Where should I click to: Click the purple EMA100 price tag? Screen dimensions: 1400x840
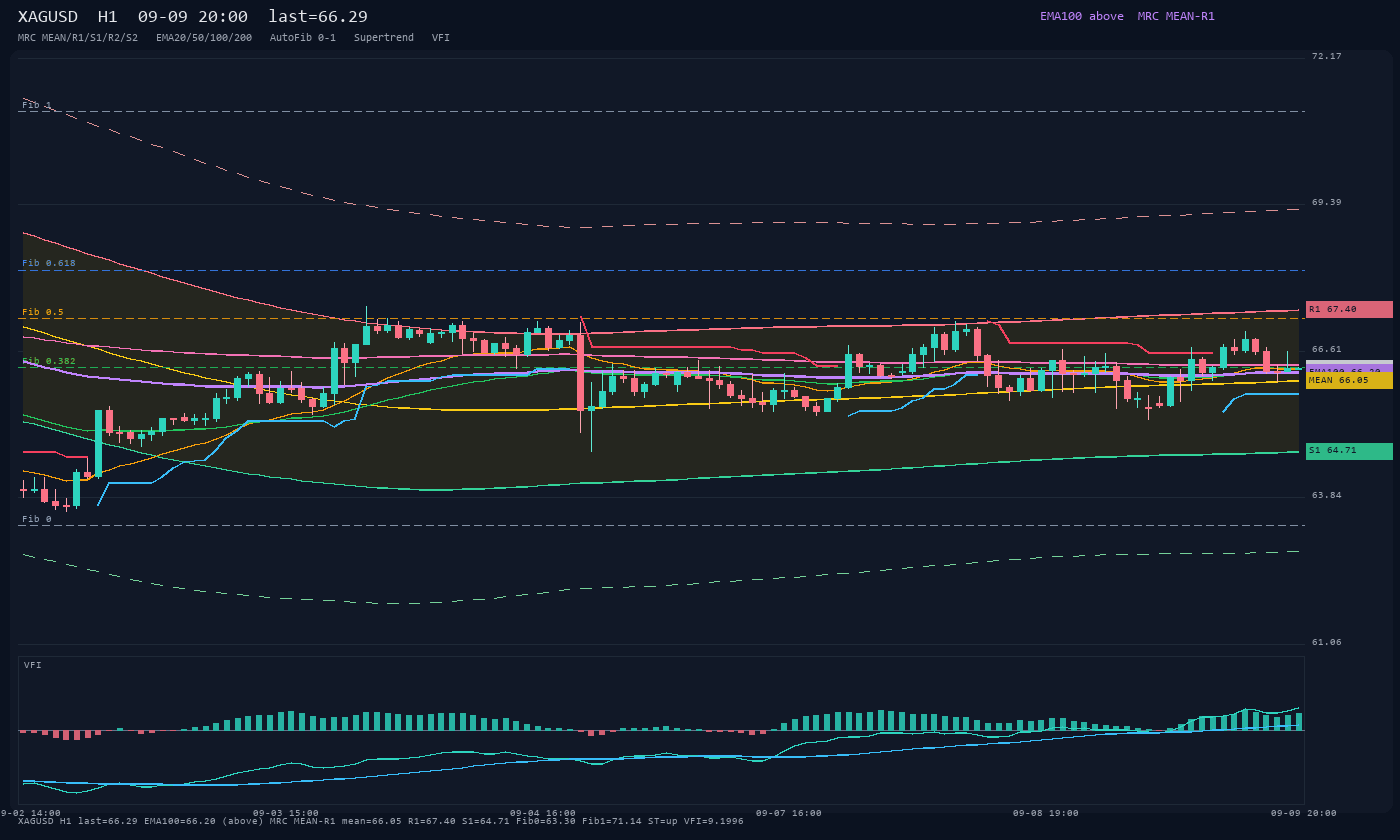point(1349,367)
